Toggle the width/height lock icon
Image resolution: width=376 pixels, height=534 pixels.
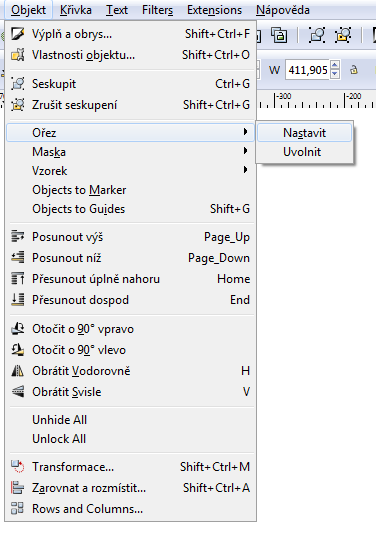[354, 70]
